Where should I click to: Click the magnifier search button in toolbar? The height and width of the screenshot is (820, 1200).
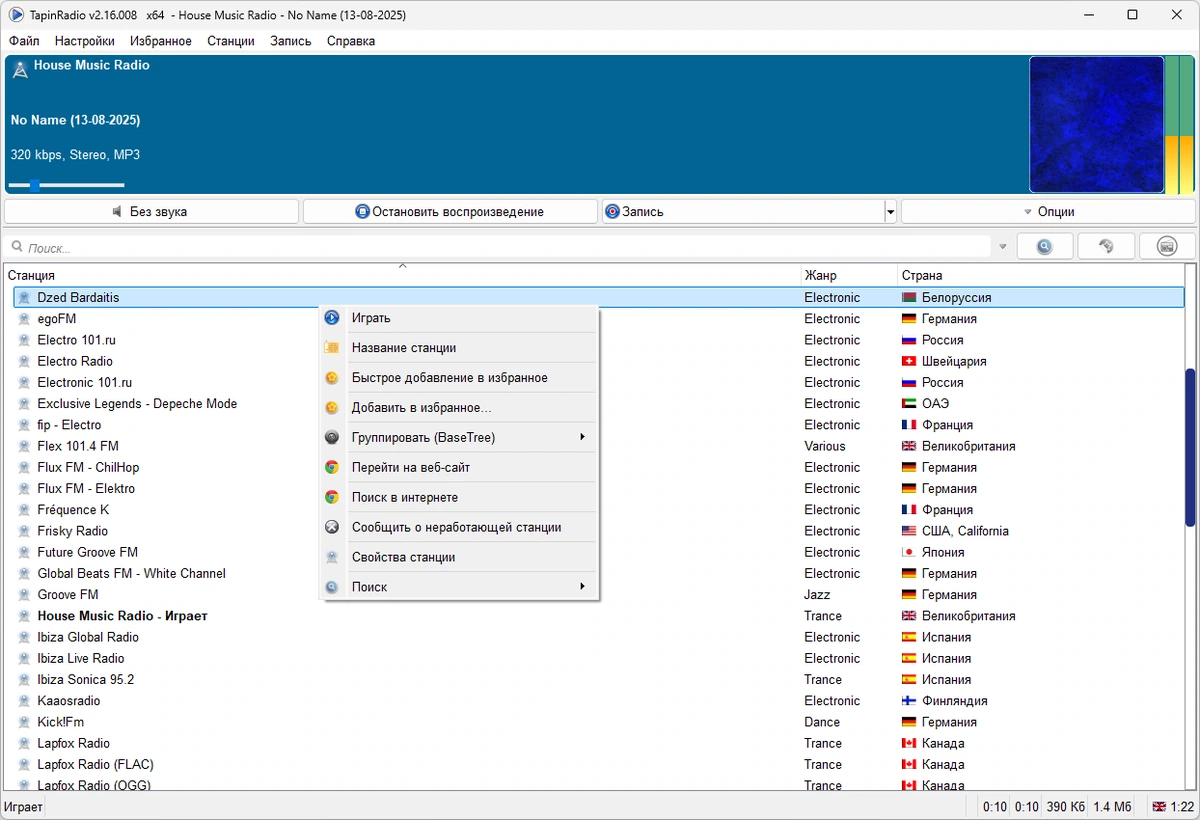tap(1045, 247)
